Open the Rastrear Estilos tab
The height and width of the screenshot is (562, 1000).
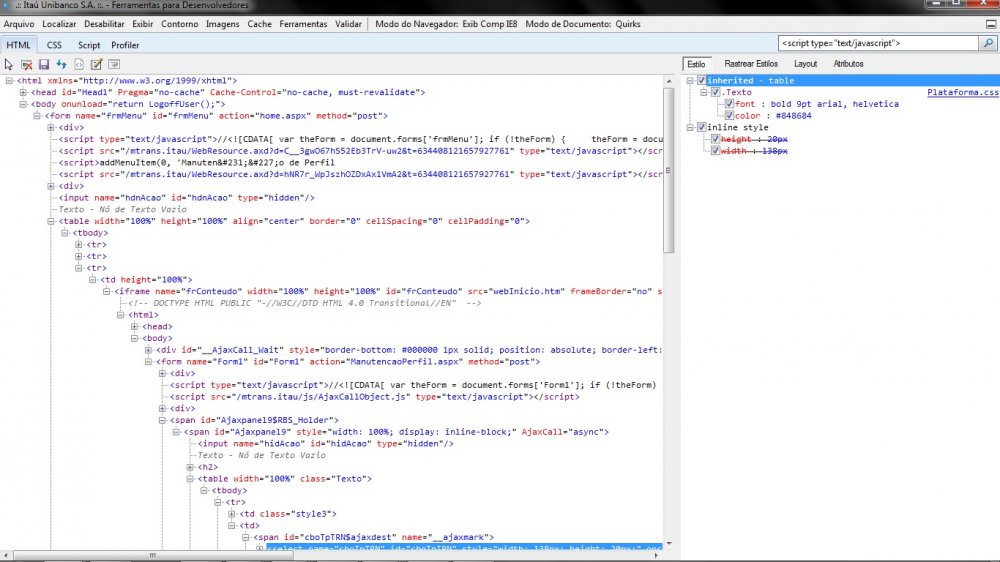[x=751, y=64]
